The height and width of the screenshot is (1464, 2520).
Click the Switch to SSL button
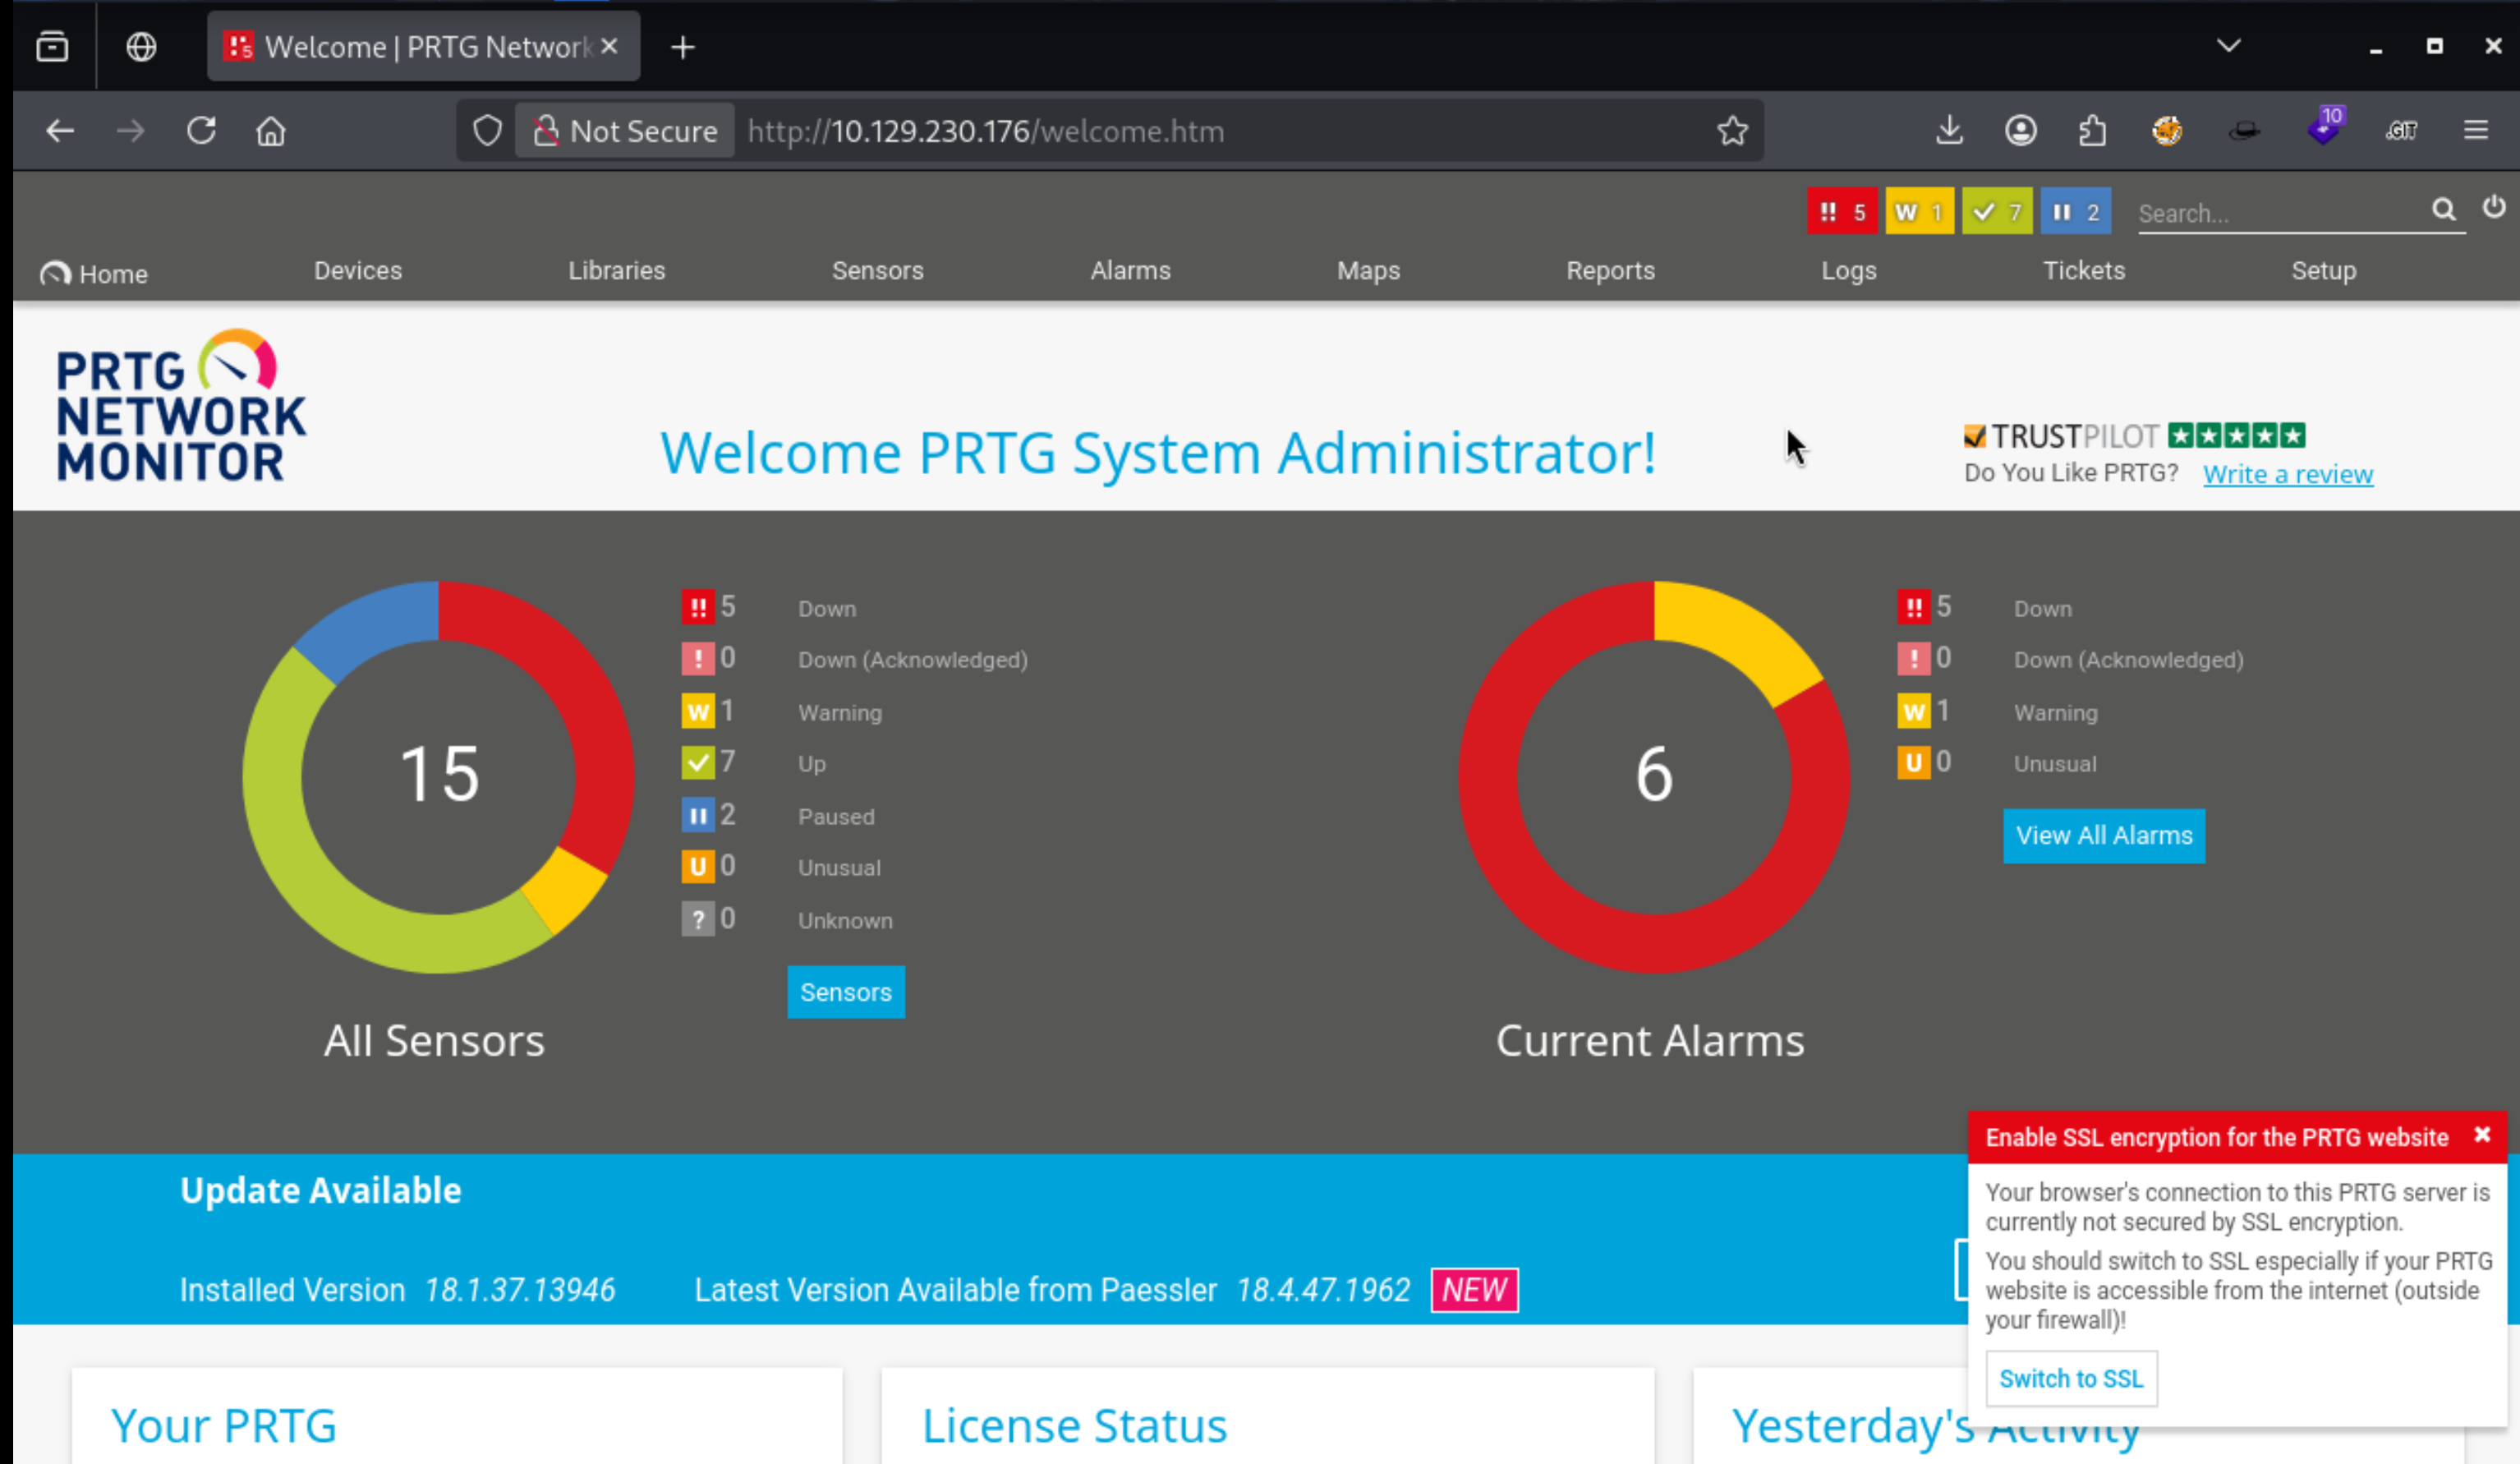[x=2071, y=1378]
